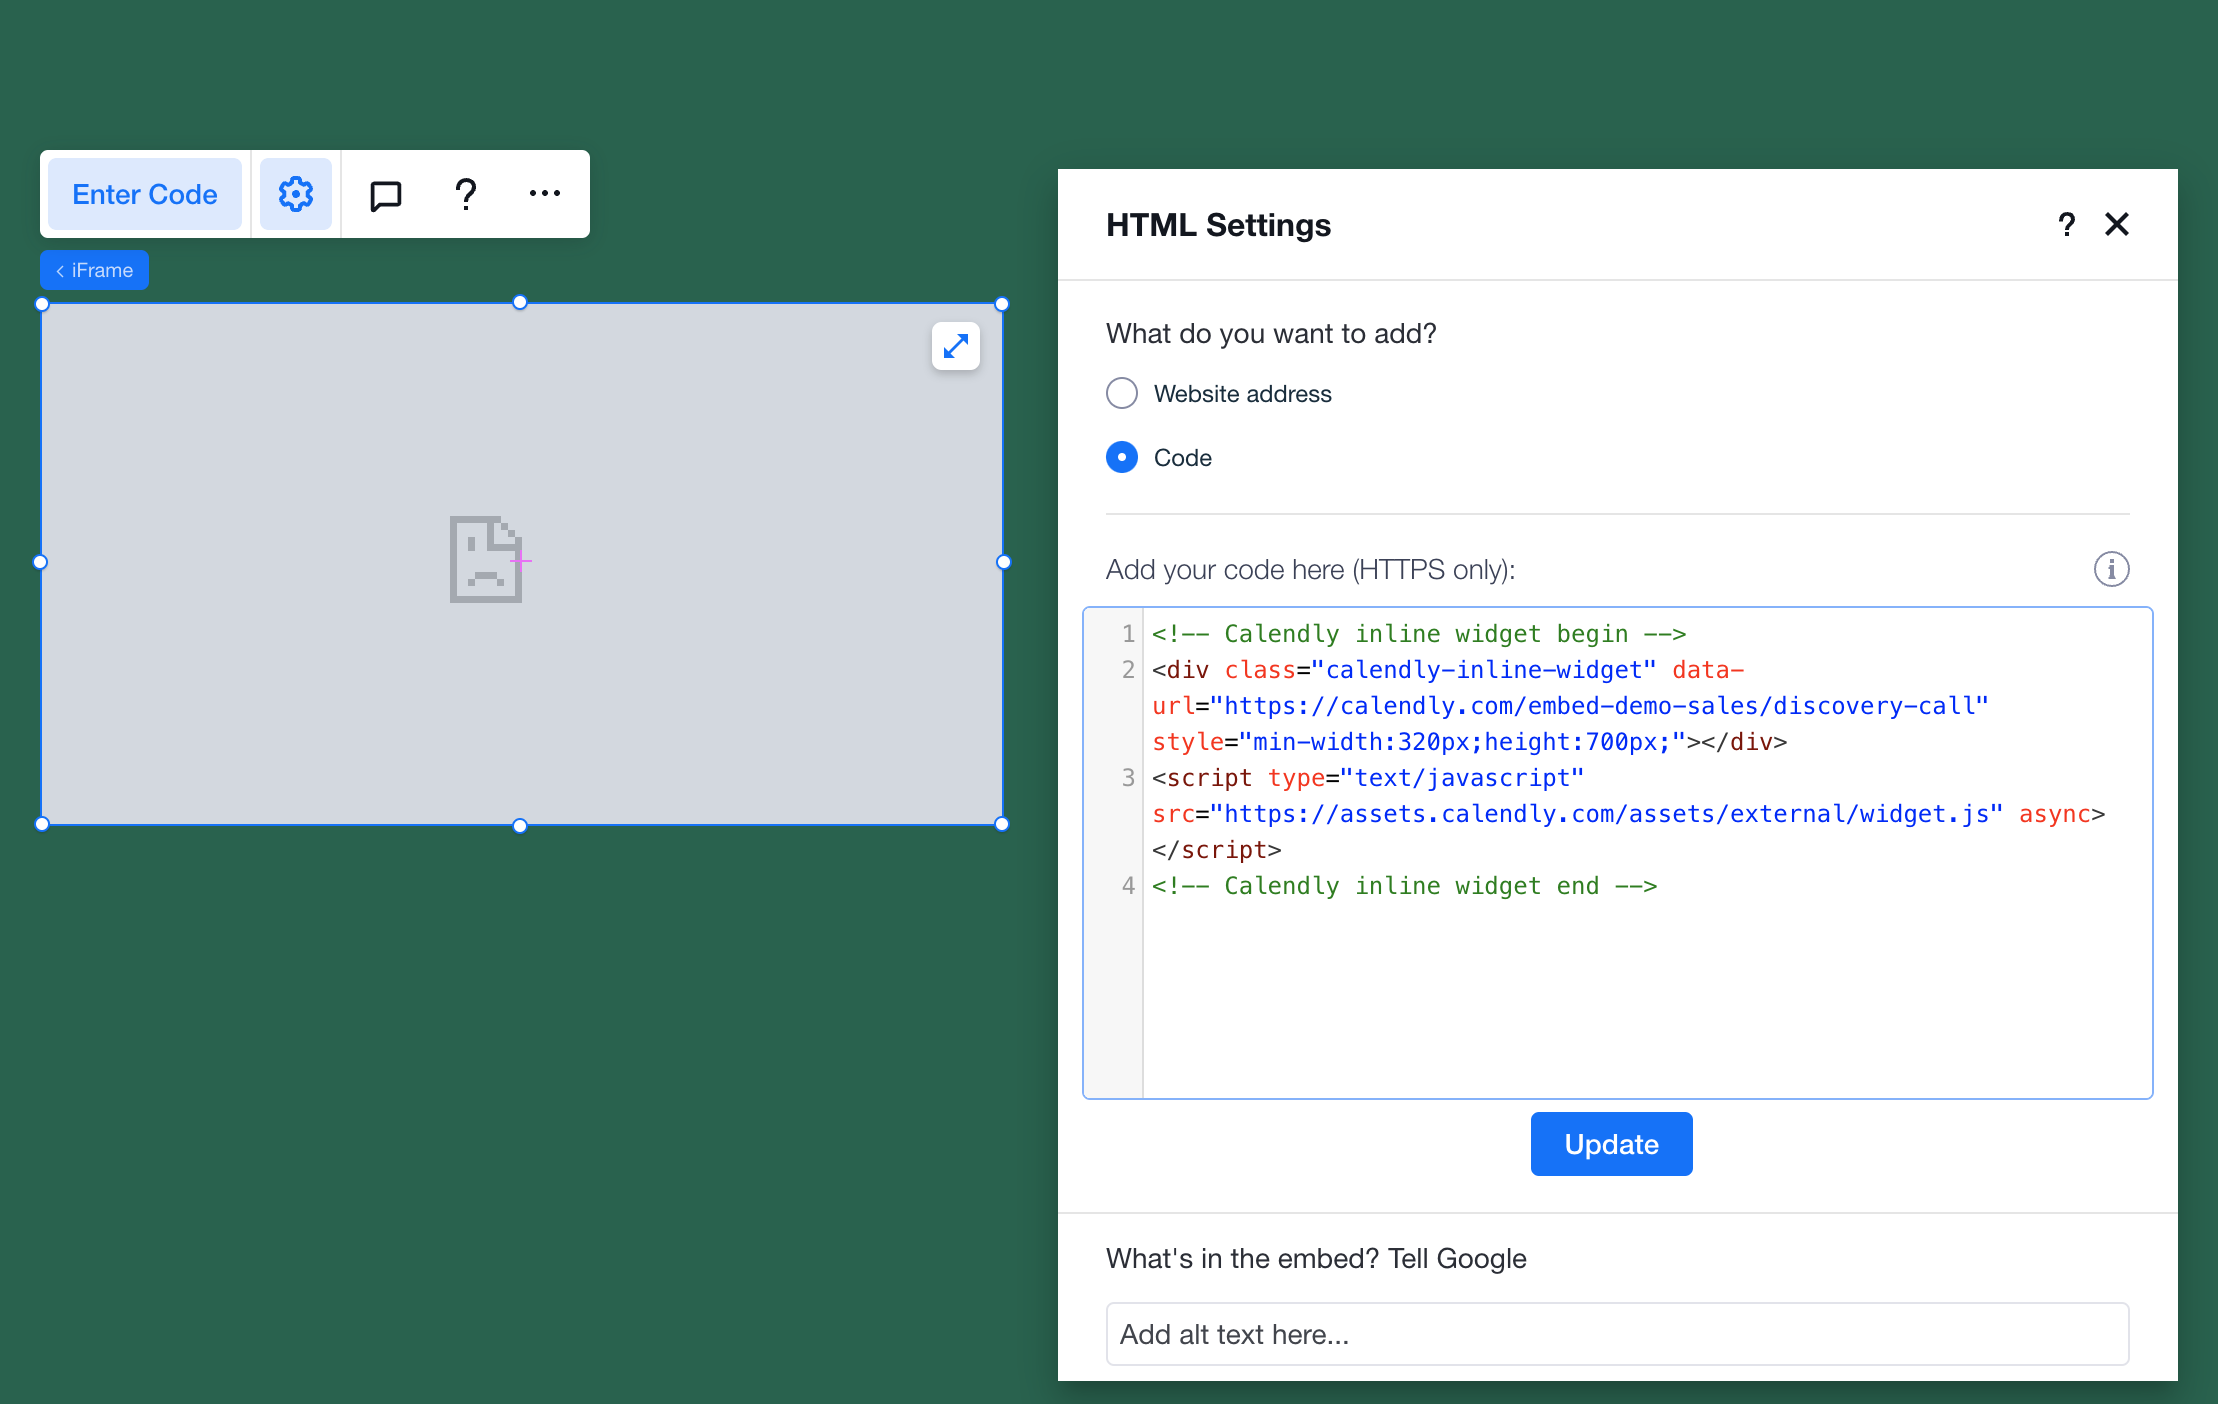
Task: Click the right-middle resize handle of iFrame
Action: click(1003, 562)
